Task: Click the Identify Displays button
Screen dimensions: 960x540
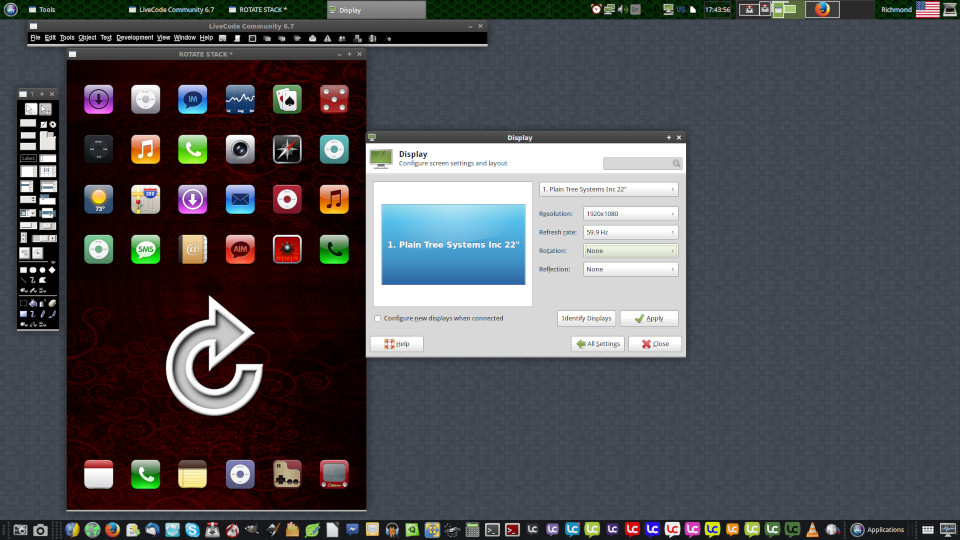Action: (586, 318)
